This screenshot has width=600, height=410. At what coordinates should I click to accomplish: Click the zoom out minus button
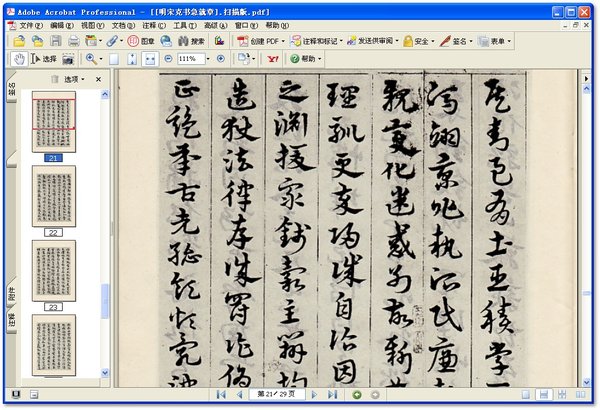click(168, 59)
